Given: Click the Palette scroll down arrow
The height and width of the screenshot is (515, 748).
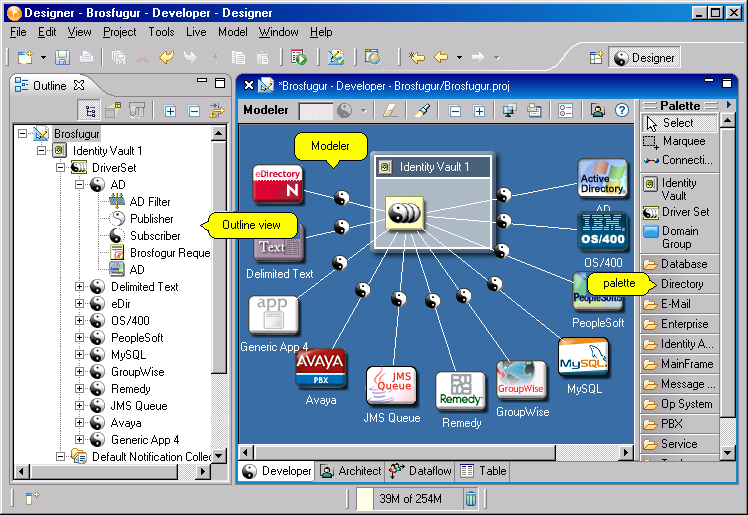Looking at the screenshot, I should coord(727,453).
